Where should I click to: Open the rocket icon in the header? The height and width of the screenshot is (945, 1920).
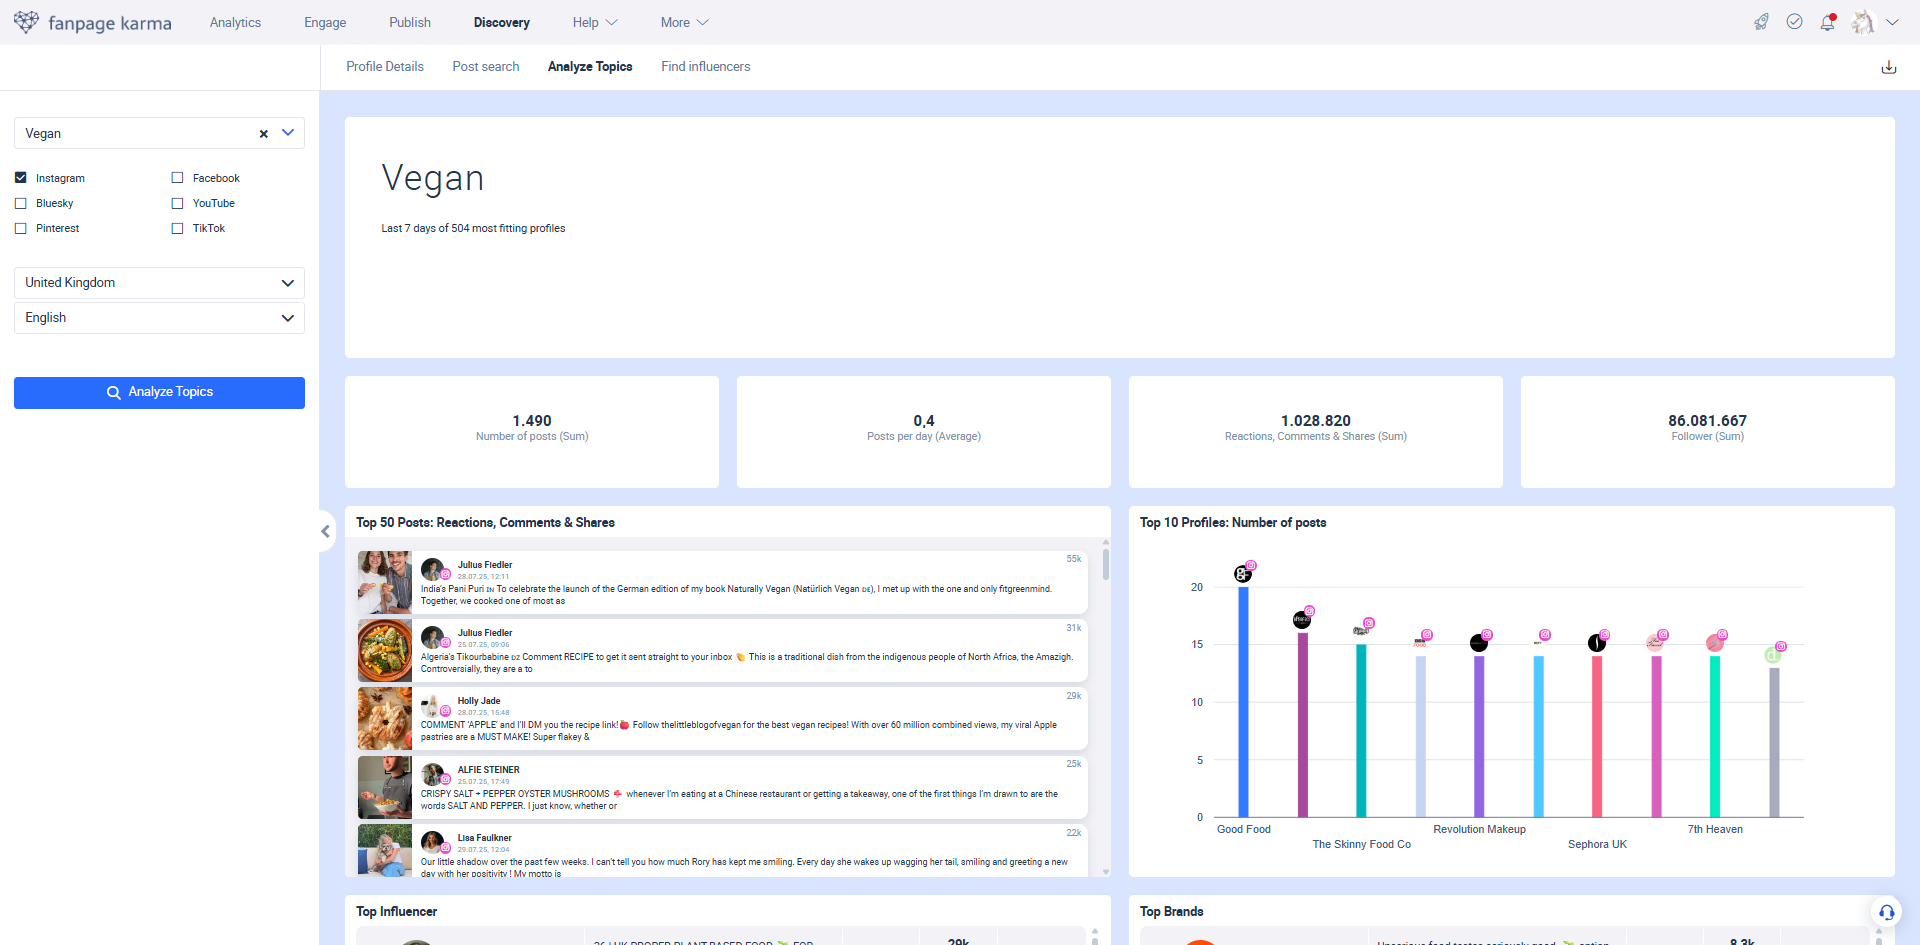click(x=1761, y=22)
